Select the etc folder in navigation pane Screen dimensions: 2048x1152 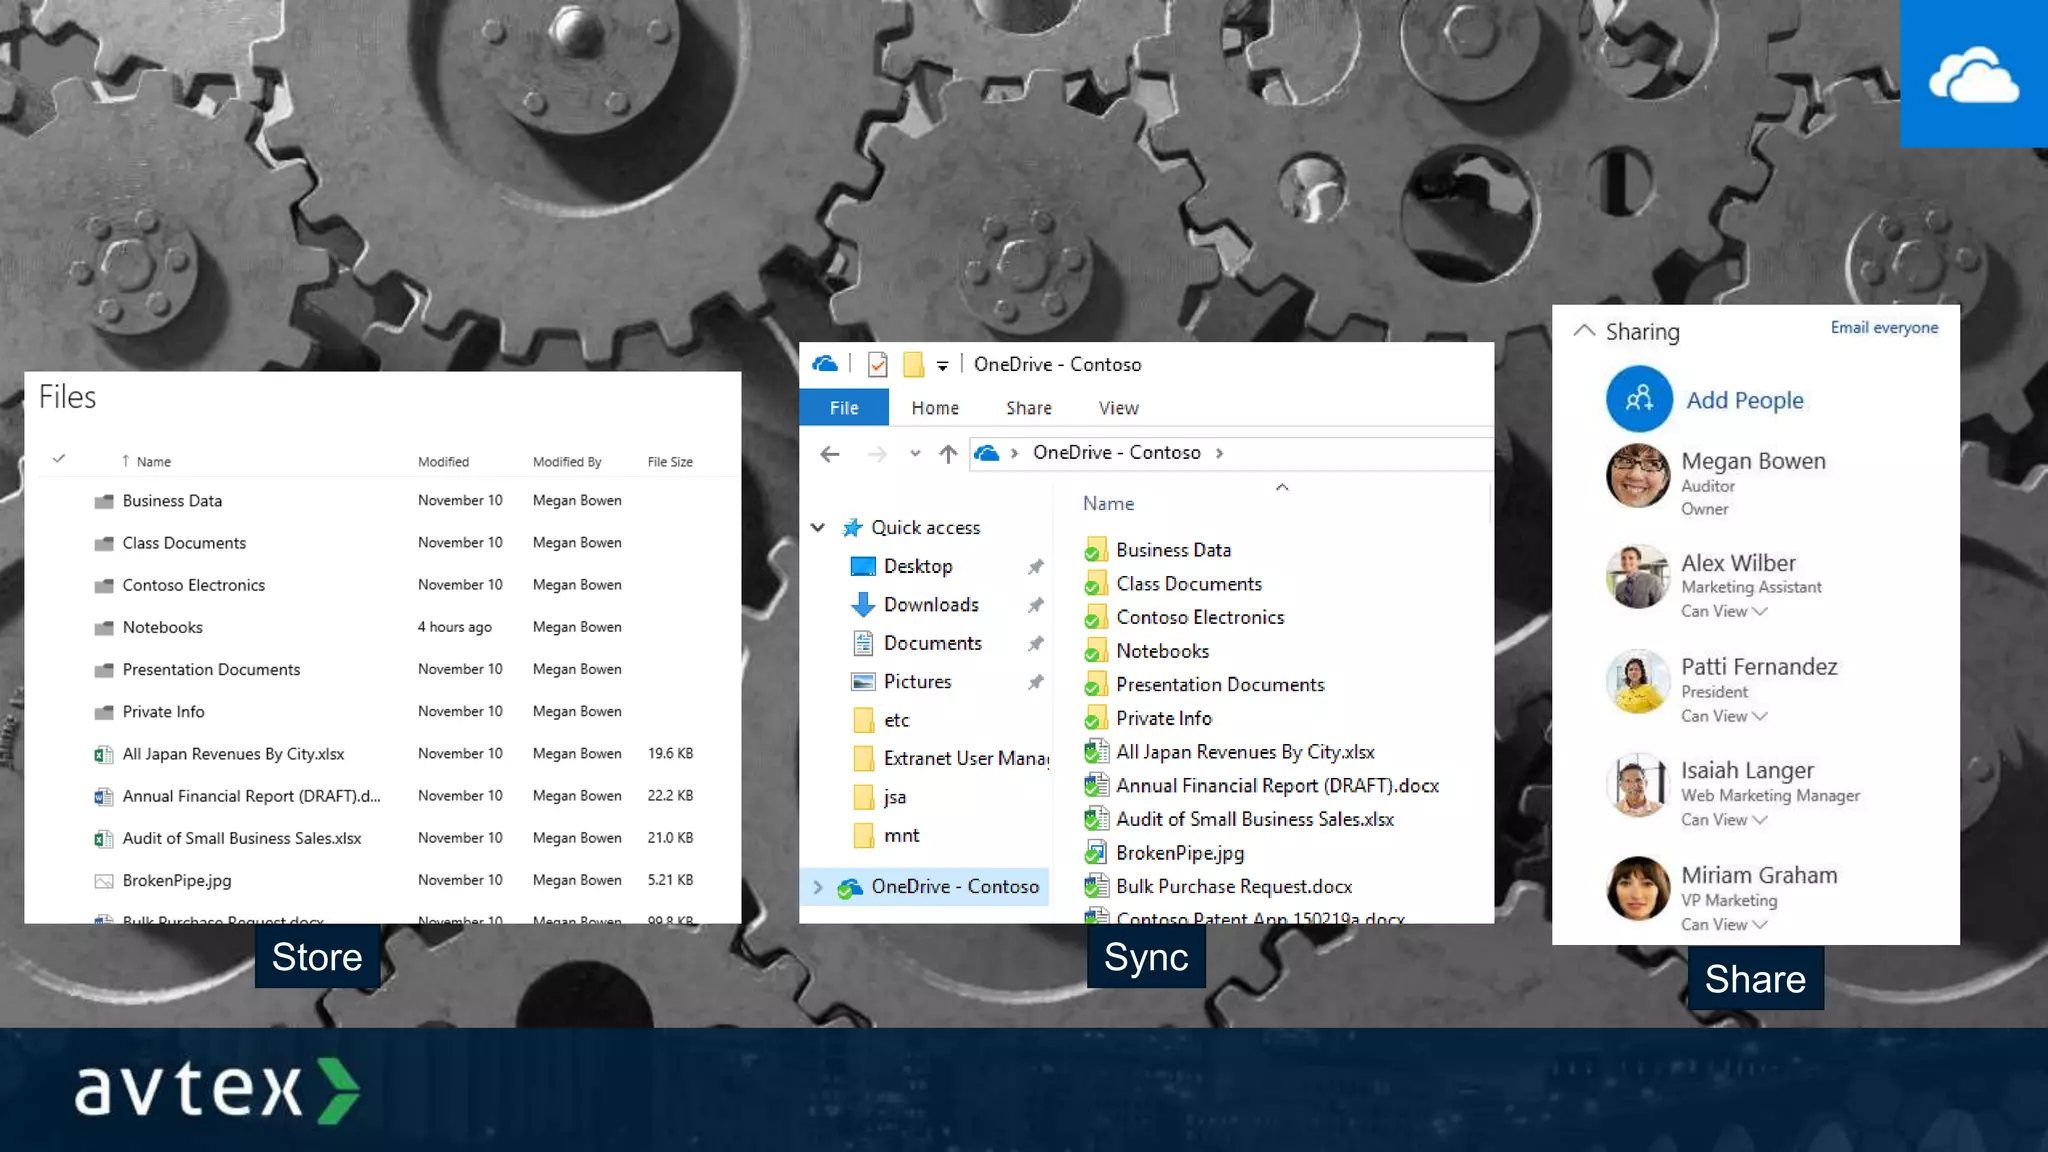[896, 720]
